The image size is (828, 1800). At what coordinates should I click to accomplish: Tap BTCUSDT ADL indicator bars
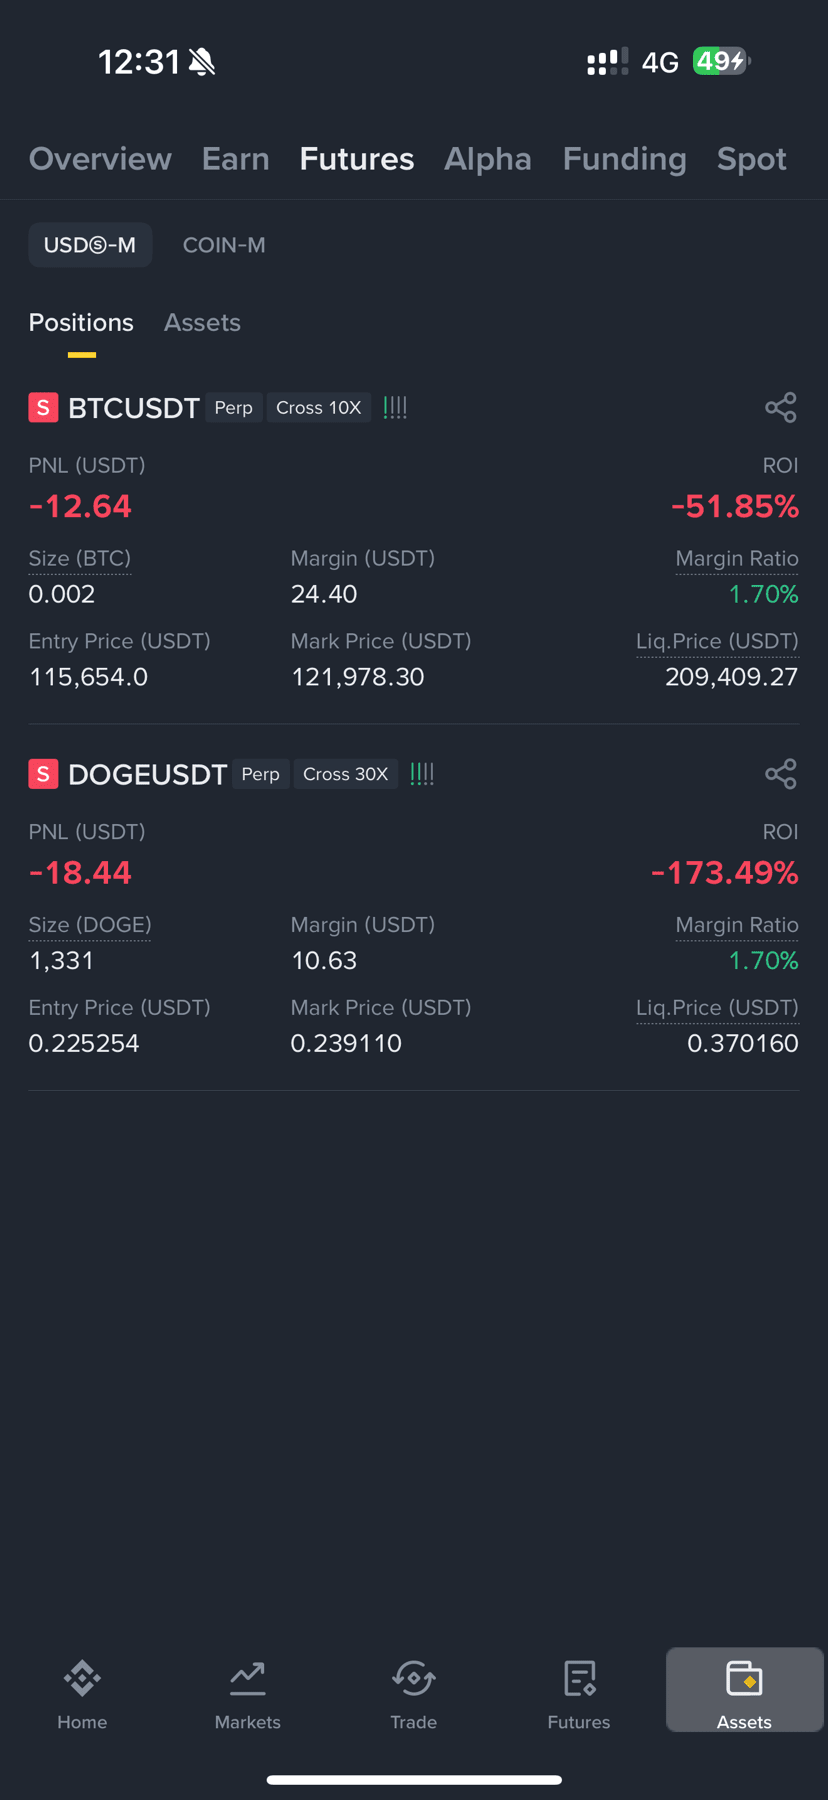[395, 408]
